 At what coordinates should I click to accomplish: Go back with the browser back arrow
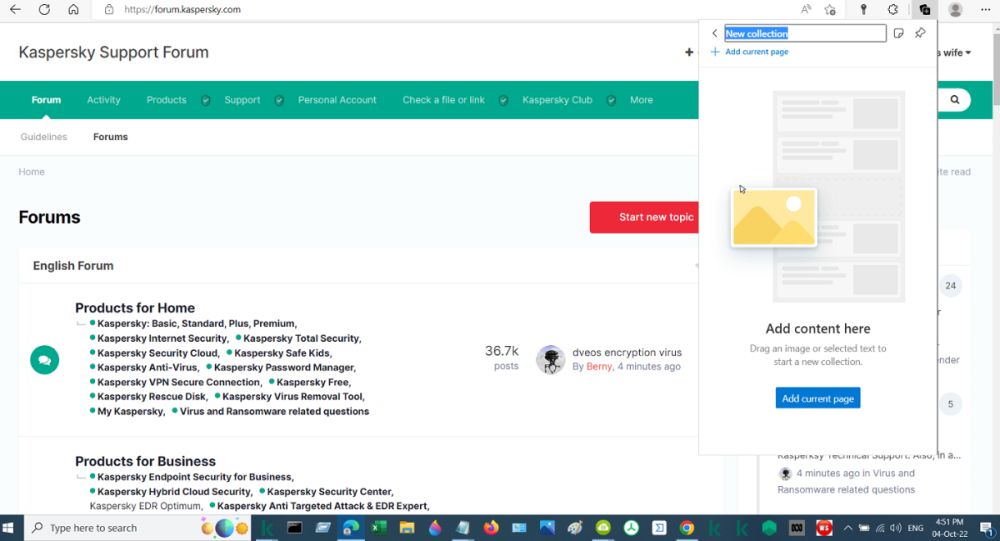pos(15,10)
